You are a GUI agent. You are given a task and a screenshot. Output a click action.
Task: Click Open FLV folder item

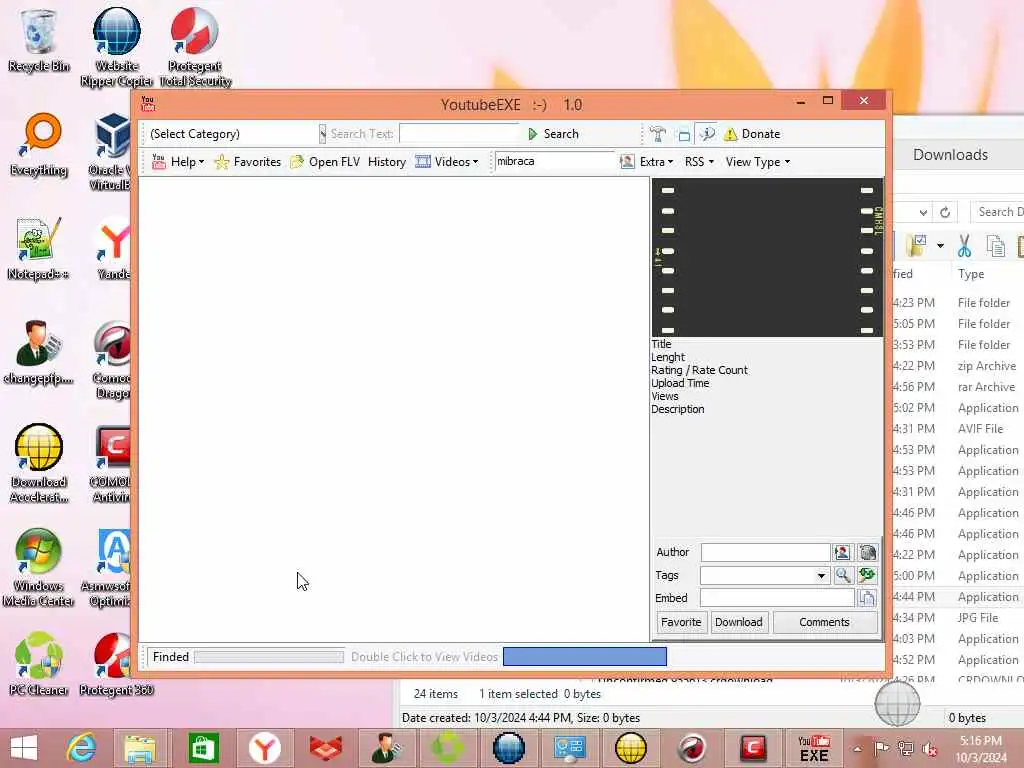point(325,162)
